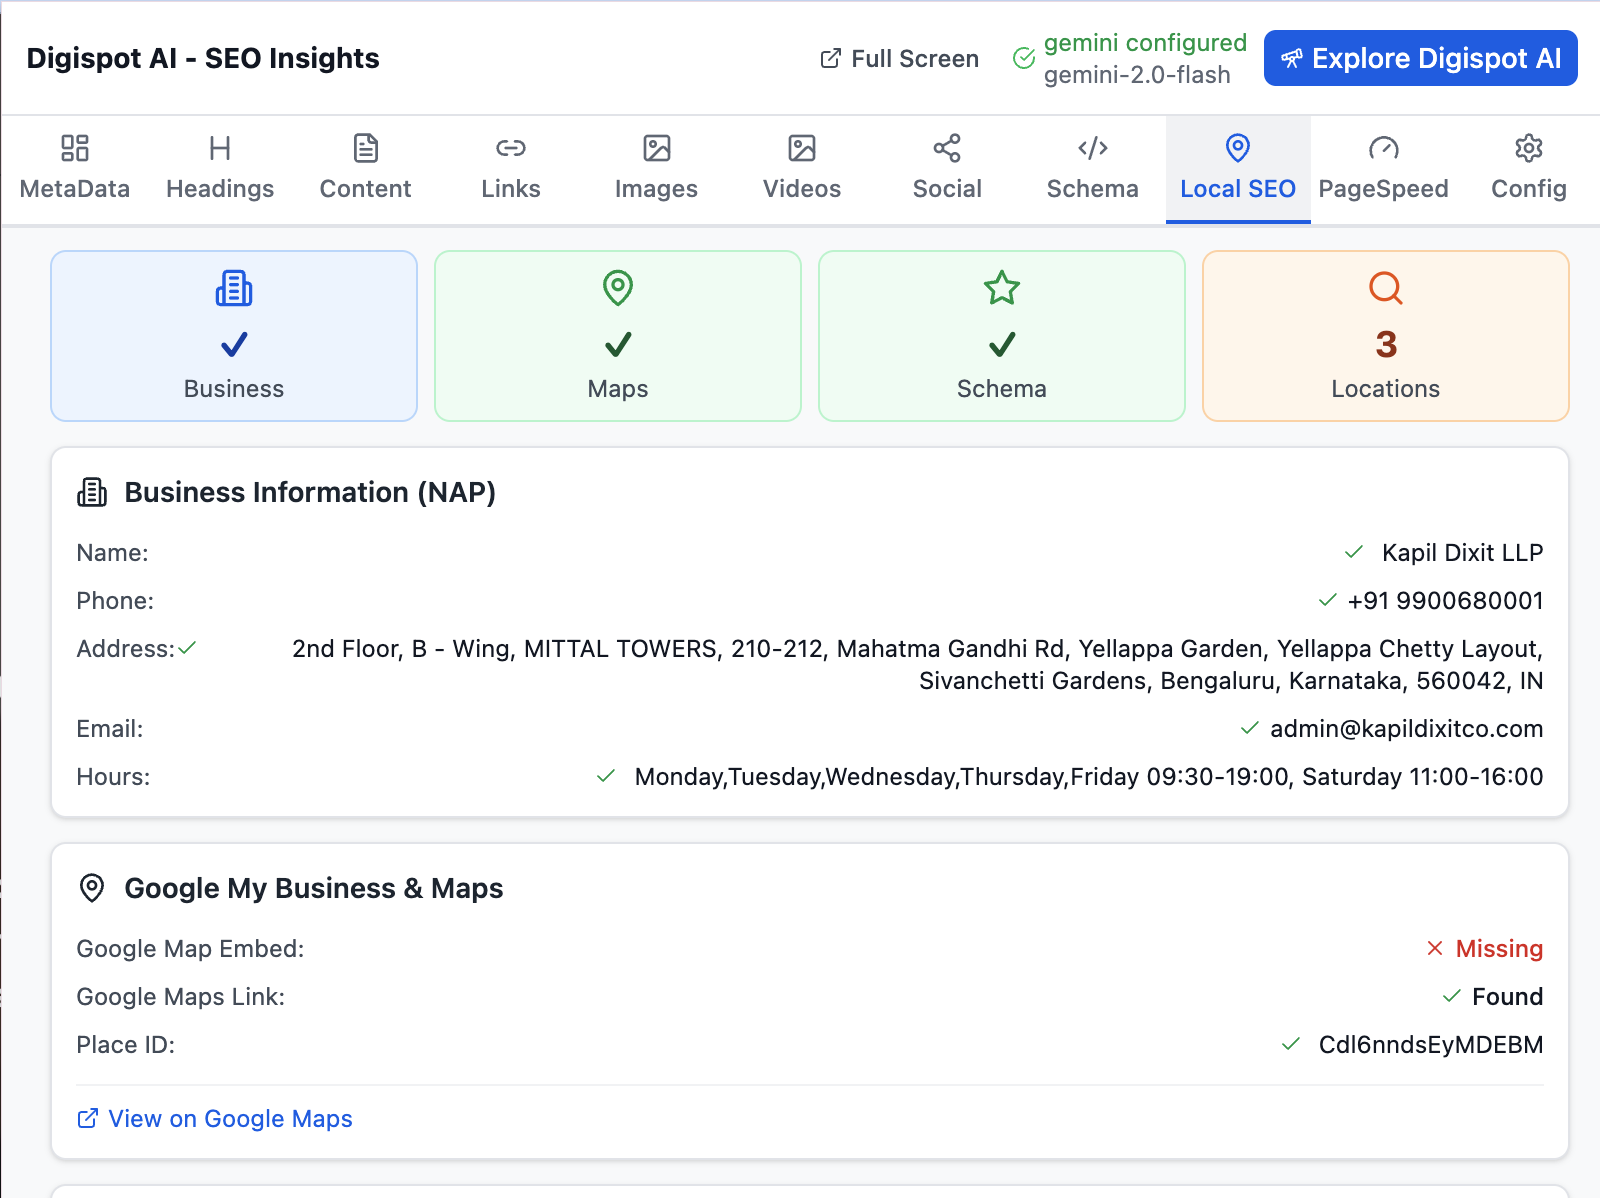This screenshot has width=1600, height=1198.
Task: Select the Business summary card
Action: click(233, 336)
